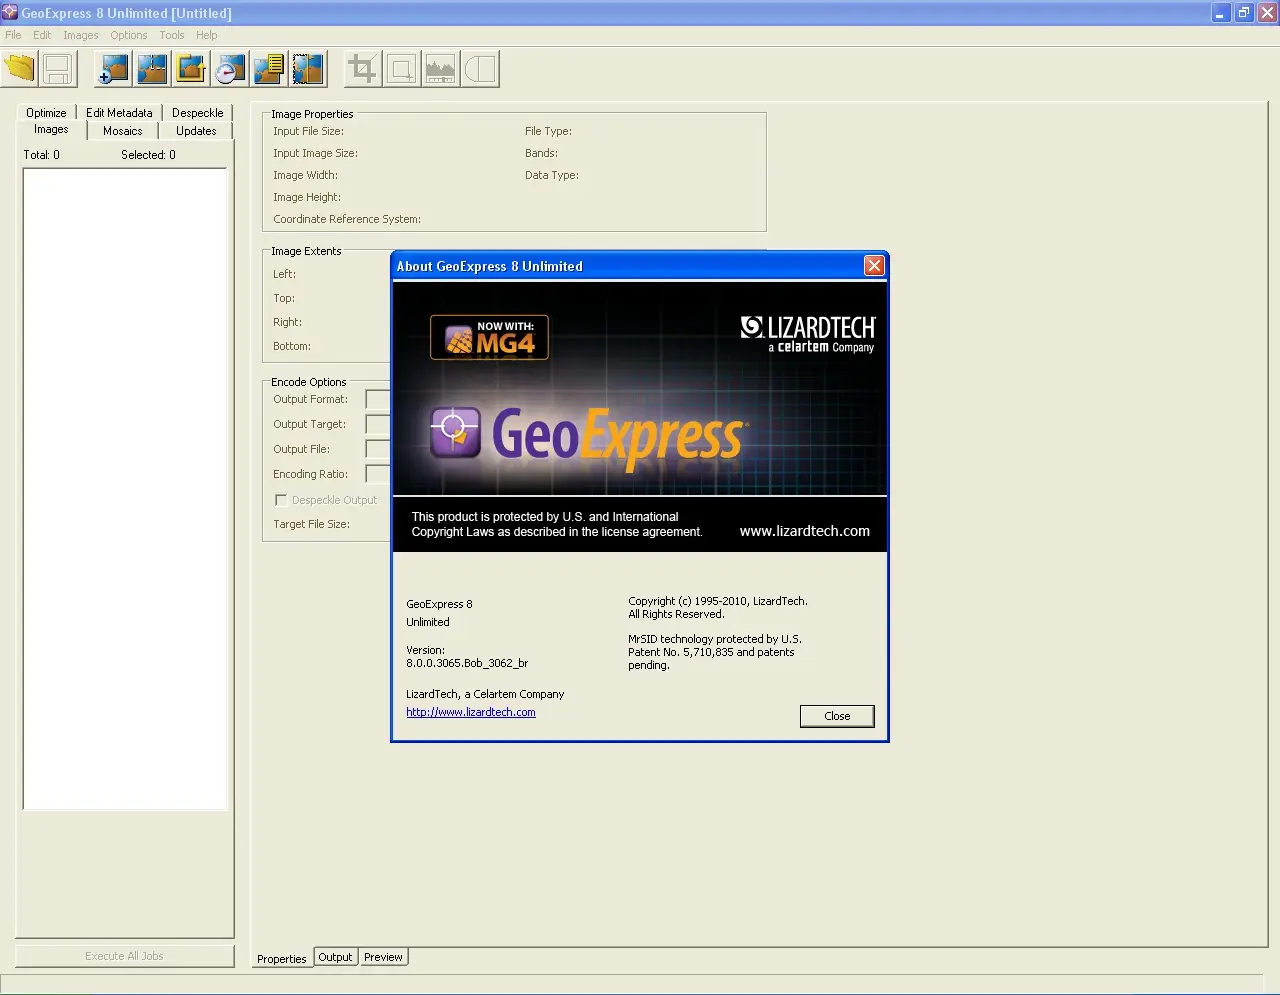1280x995 pixels.
Task: Add an image using the blue plus icon
Action: (x=114, y=69)
